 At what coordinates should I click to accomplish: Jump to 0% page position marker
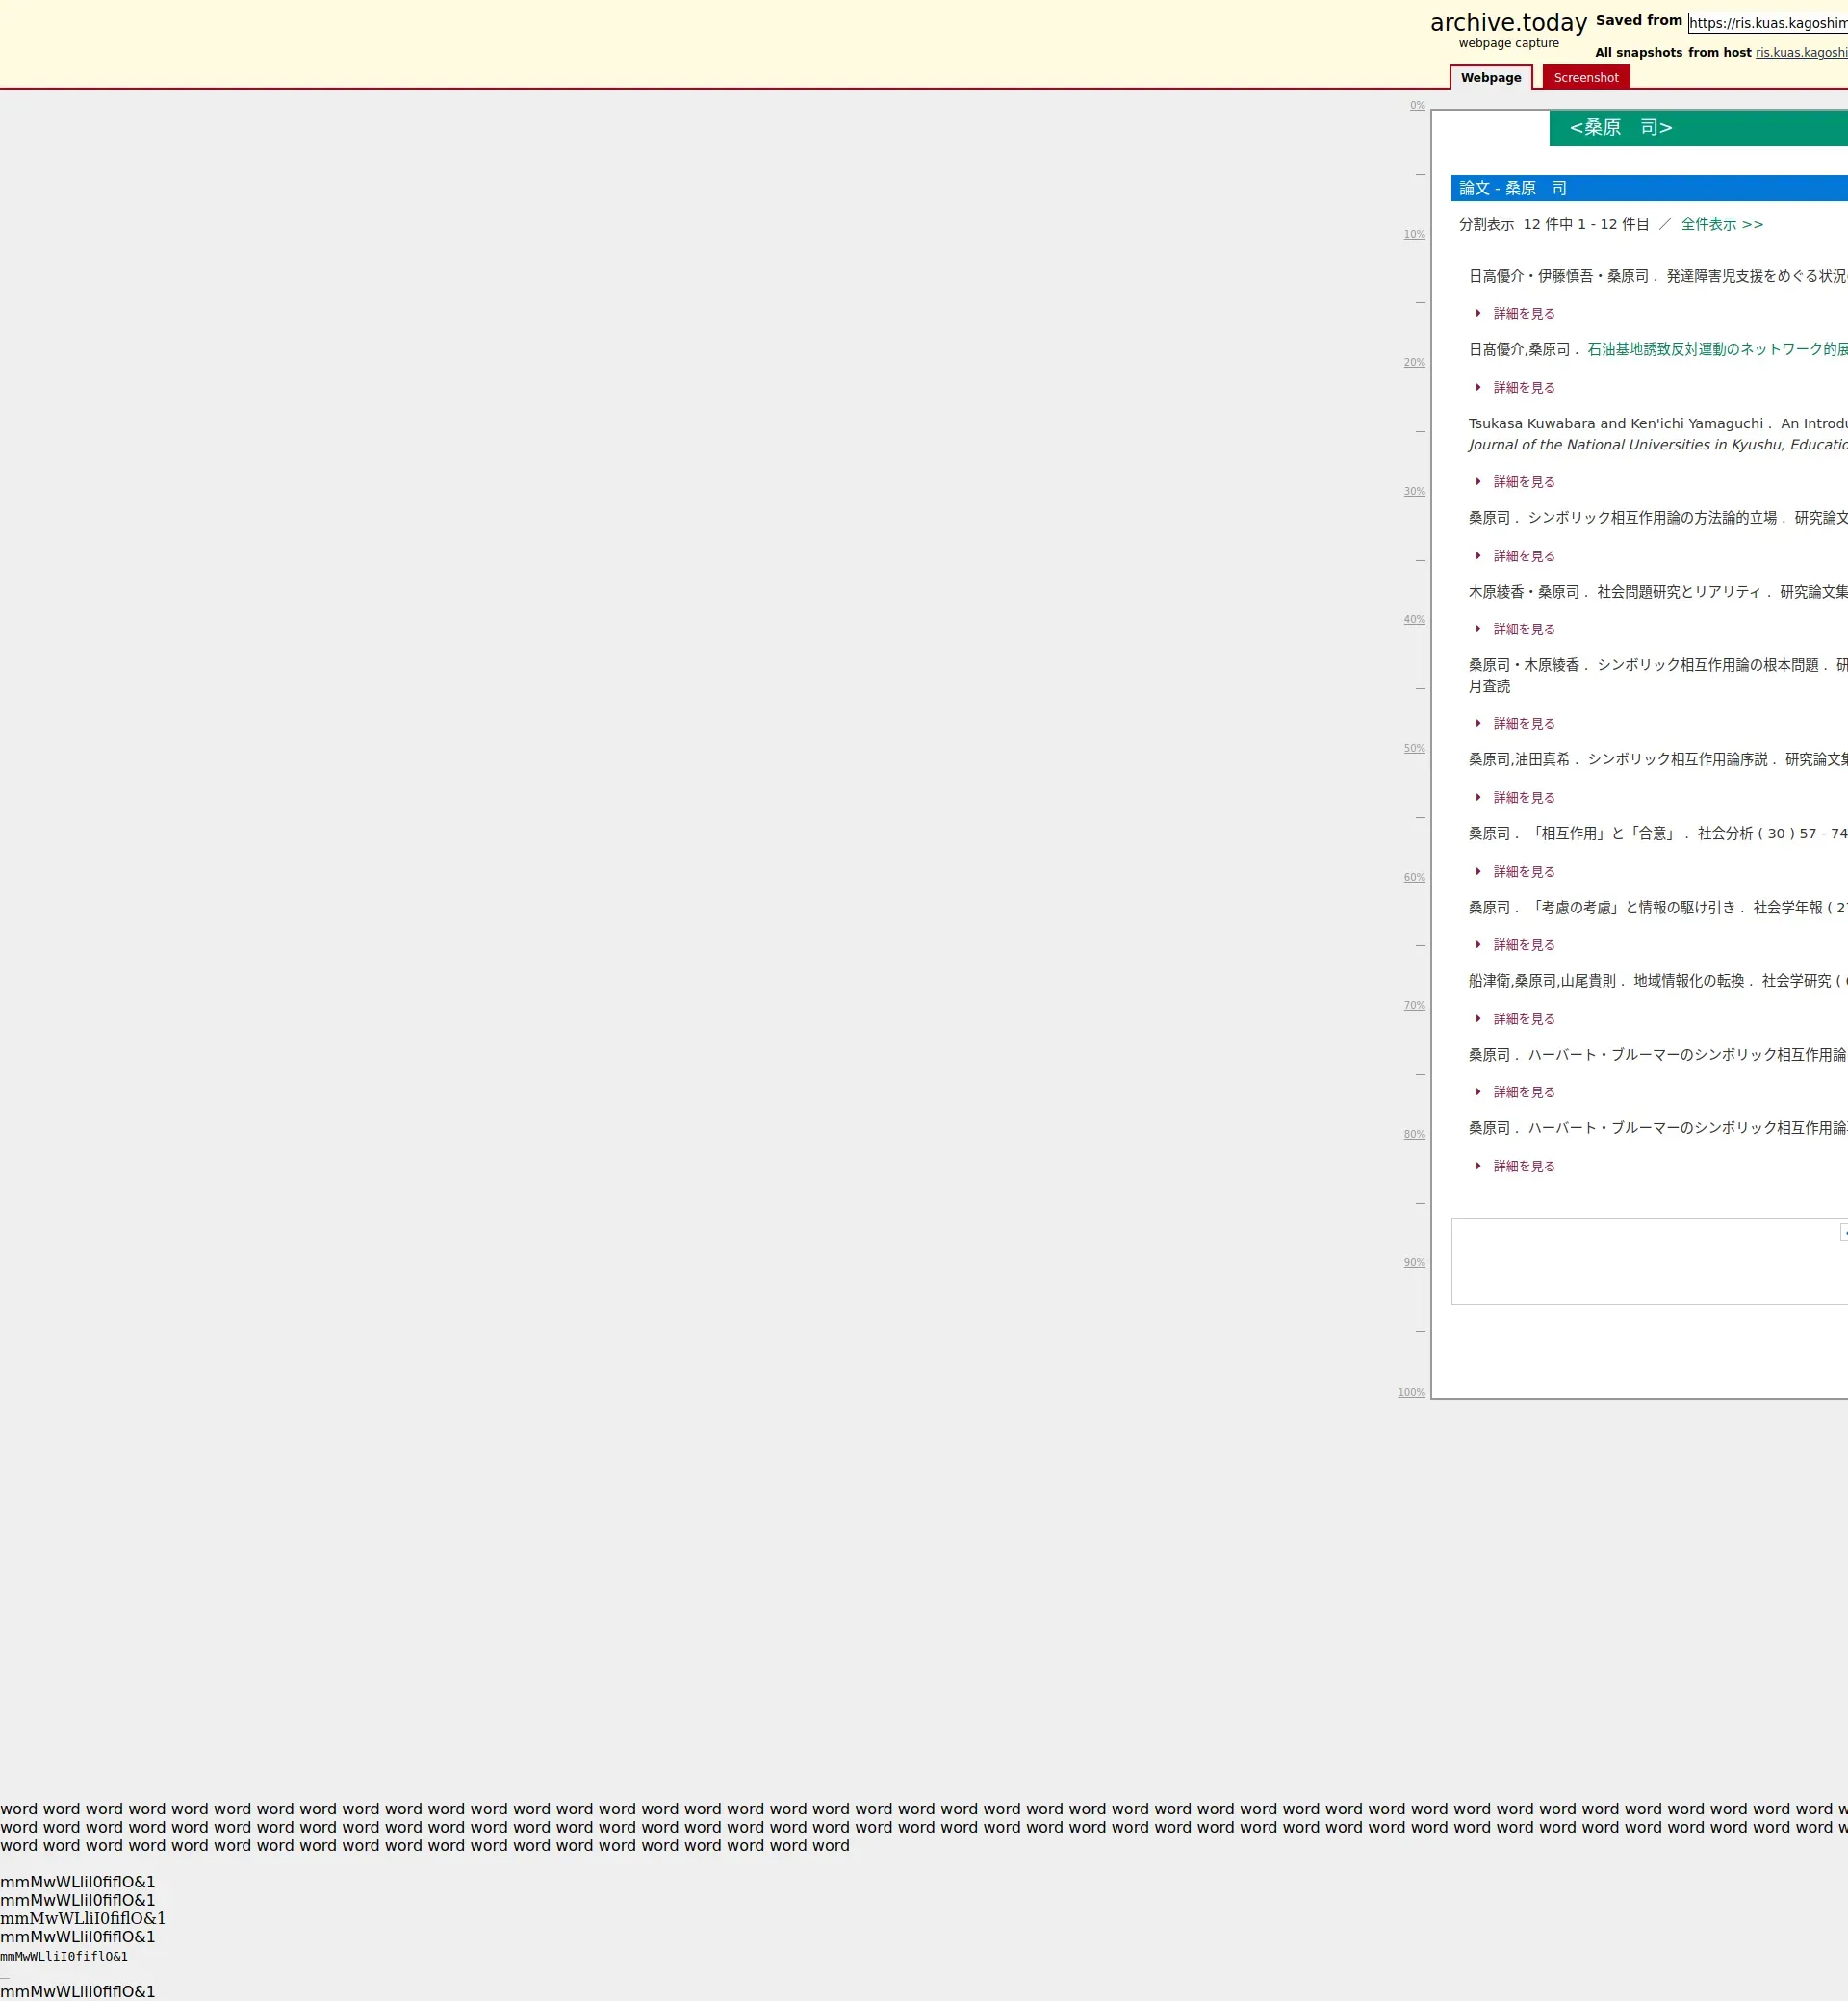[x=1417, y=106]
